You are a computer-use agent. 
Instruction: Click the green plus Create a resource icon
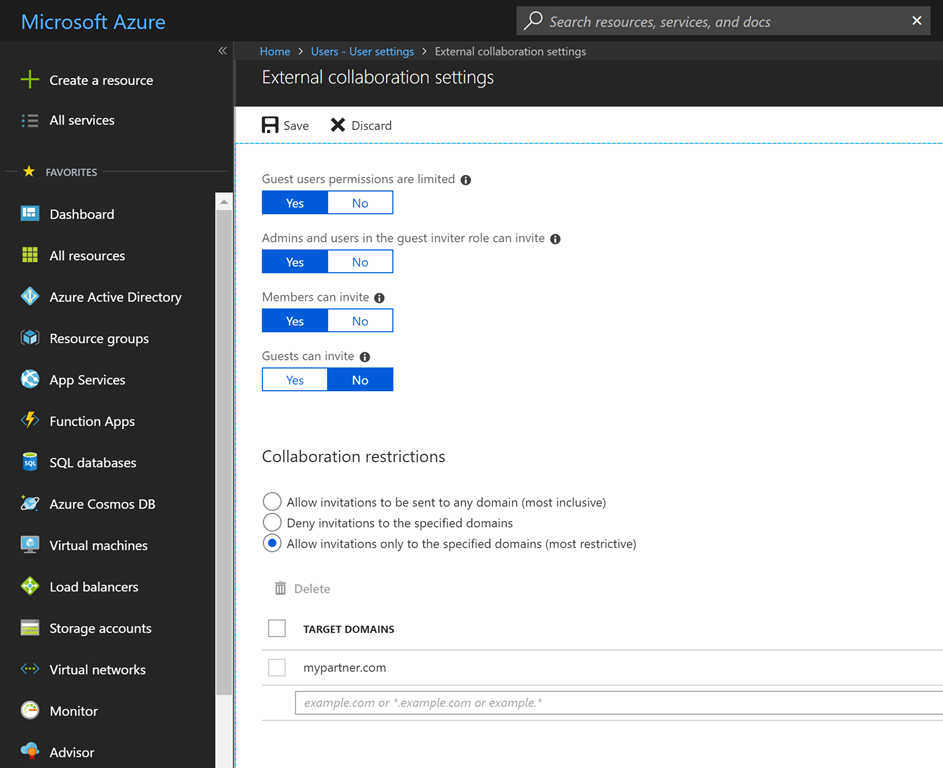[30, 80]
